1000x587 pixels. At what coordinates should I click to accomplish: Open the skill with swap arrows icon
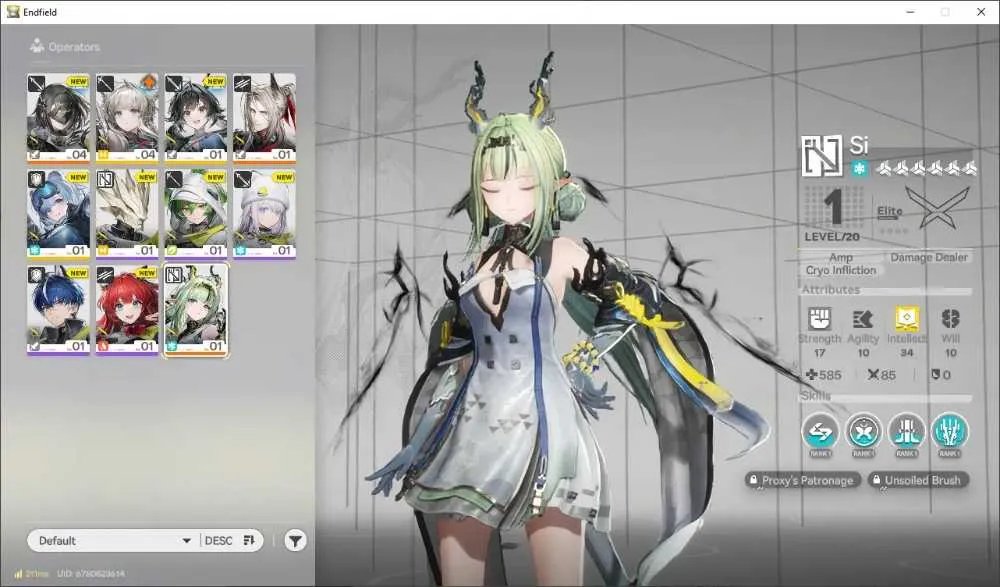(820, 432)
